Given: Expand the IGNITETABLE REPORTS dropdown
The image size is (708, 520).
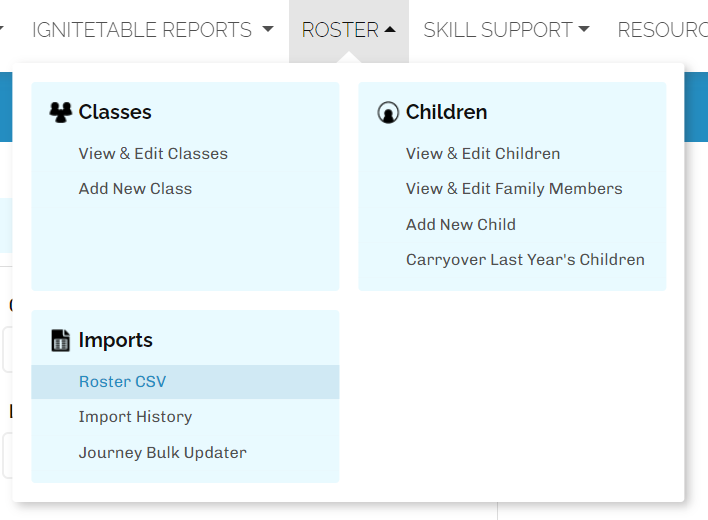Looking at the screenshot, I should click(152, 30).
